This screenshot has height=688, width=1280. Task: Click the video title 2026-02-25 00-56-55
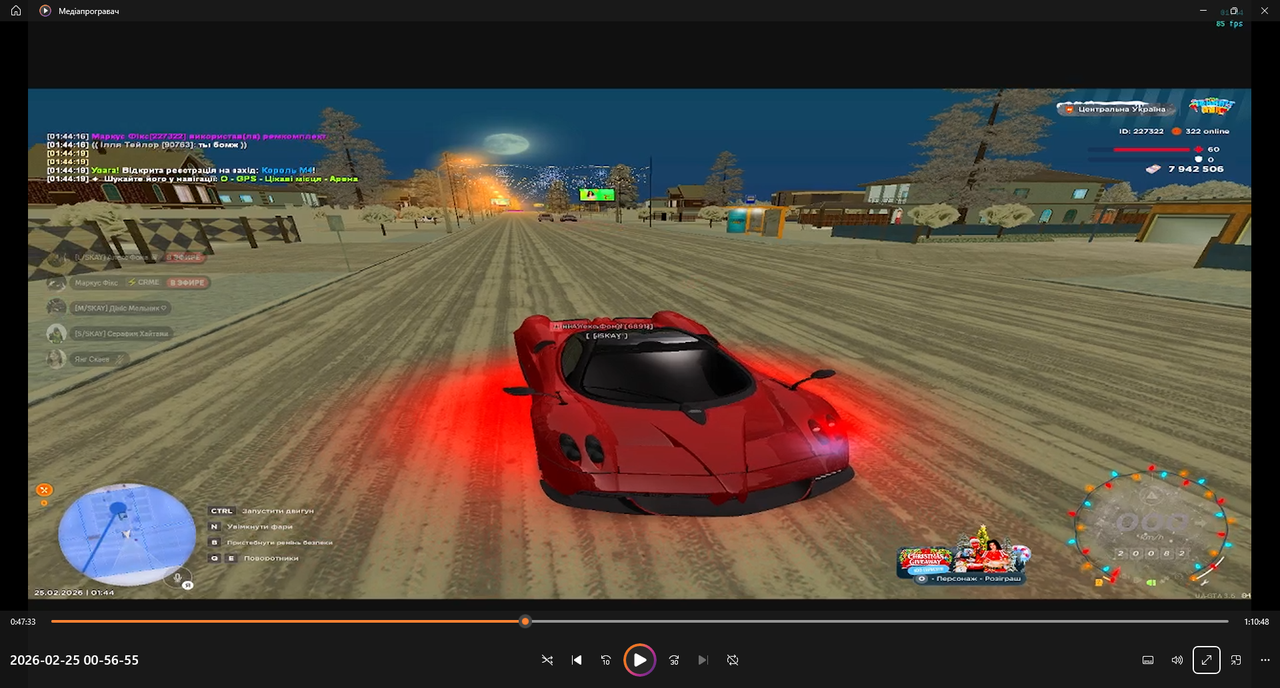point(74,660)
